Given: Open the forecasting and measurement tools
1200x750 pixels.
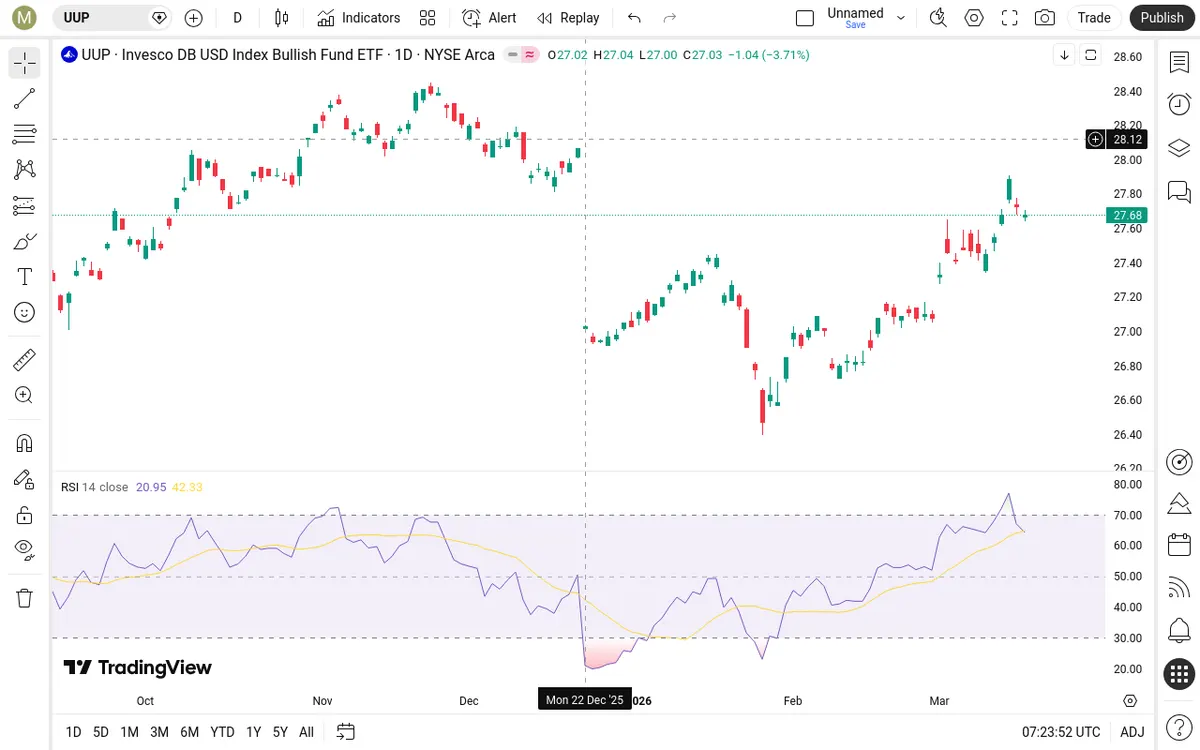Looking at the screenshot, I should (25, 206).
